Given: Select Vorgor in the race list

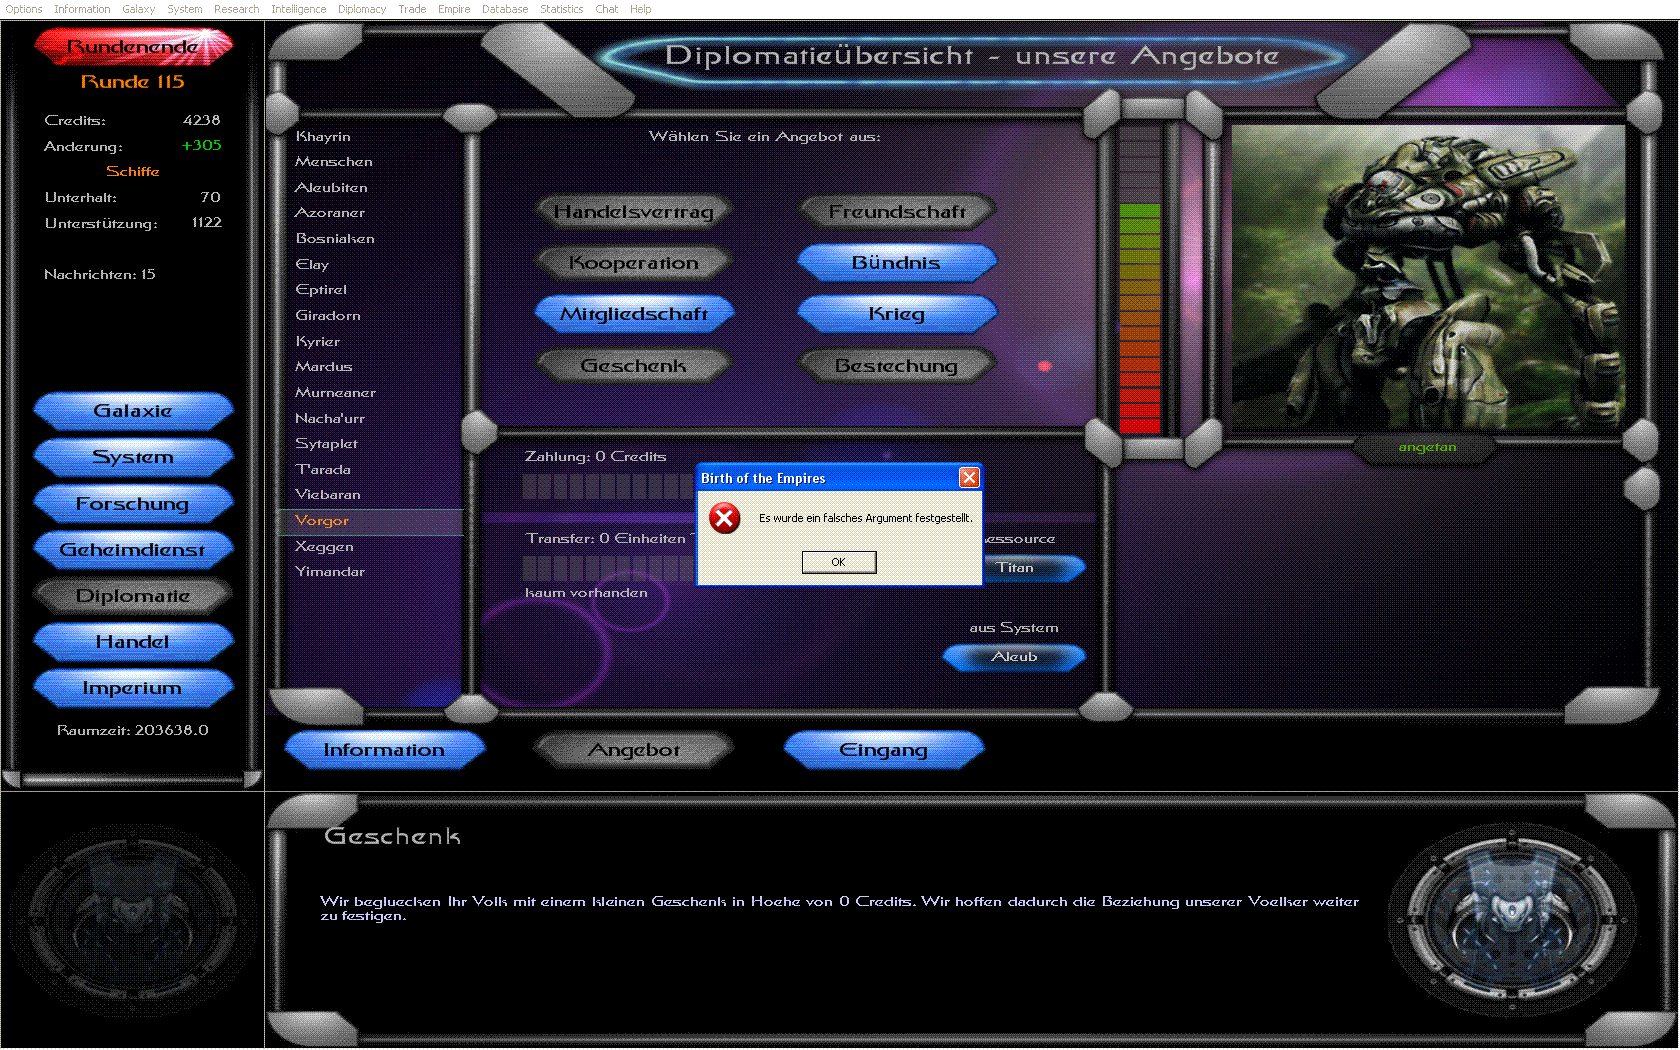Looking at the screenshot, I should (322, 521).
